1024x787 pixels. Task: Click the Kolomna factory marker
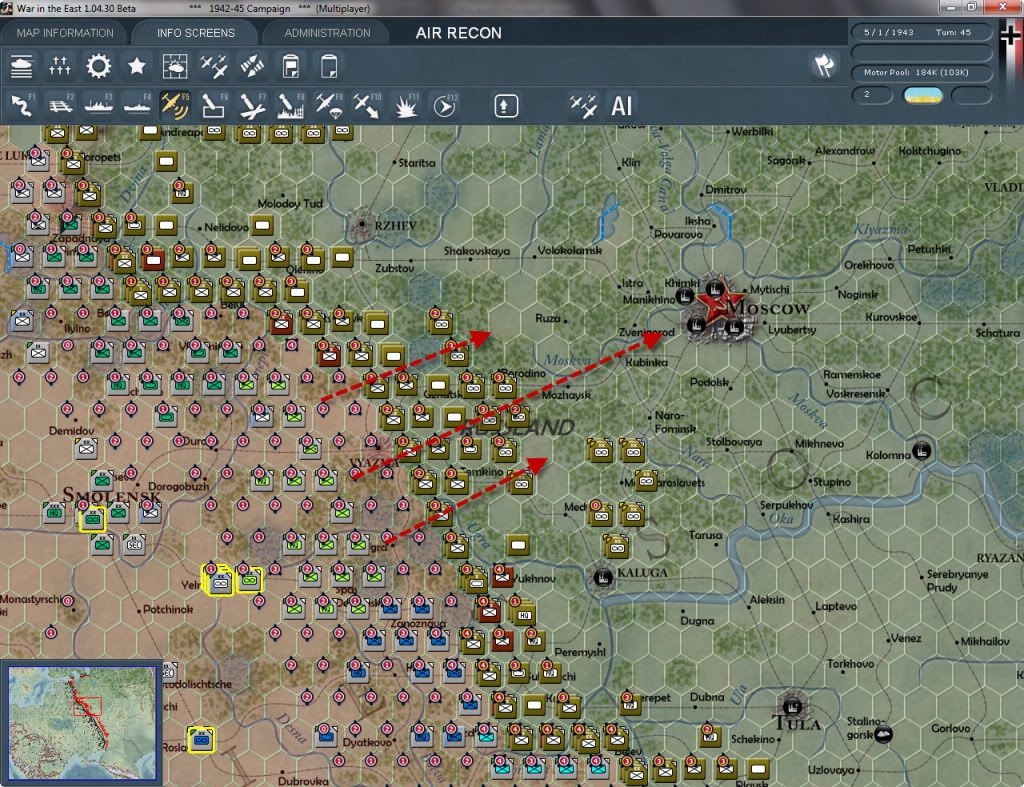click(922, 451)
